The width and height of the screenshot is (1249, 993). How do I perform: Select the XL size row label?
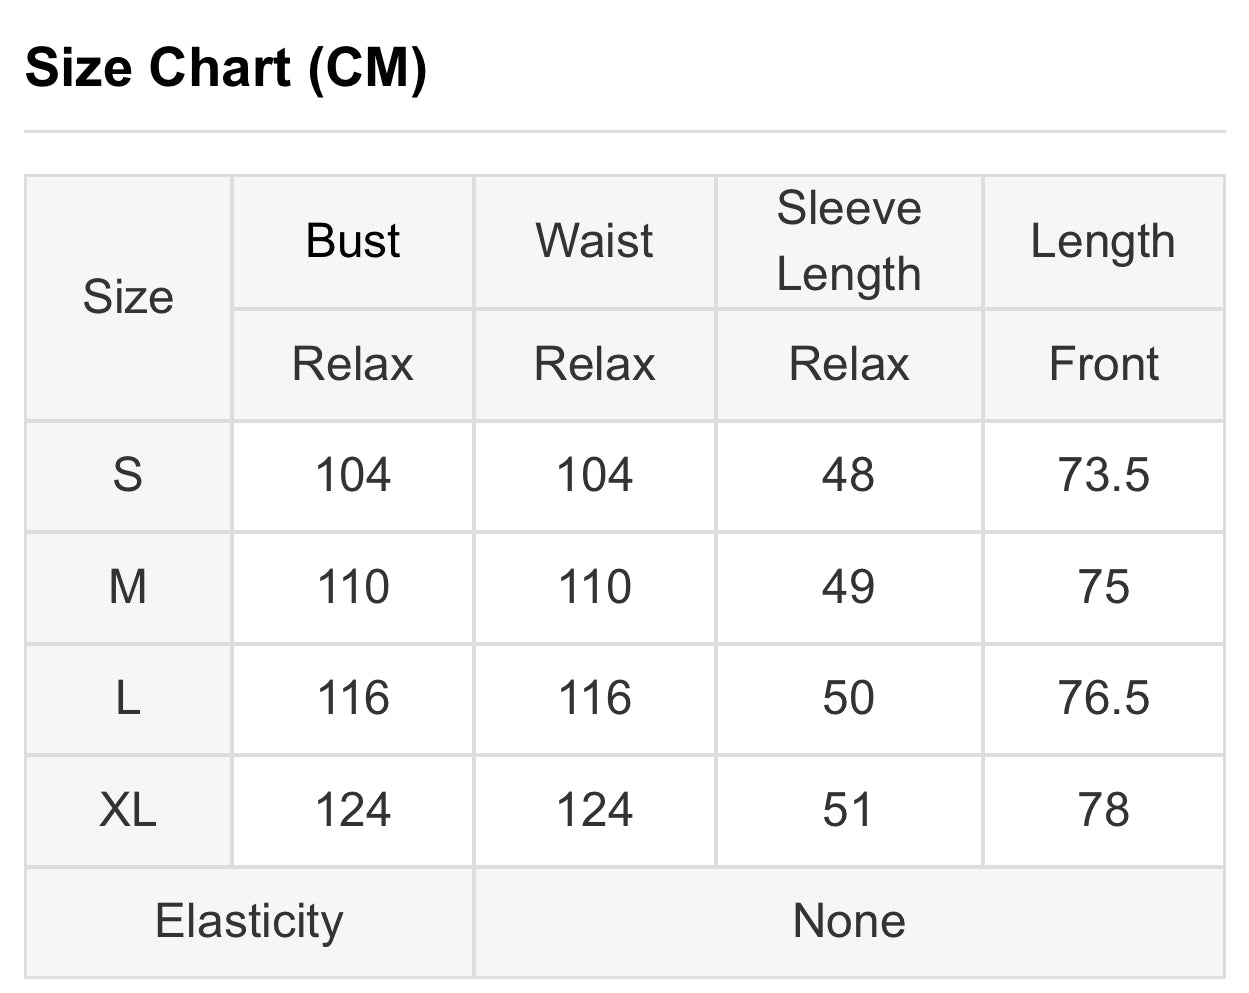[x=128, y=810]
